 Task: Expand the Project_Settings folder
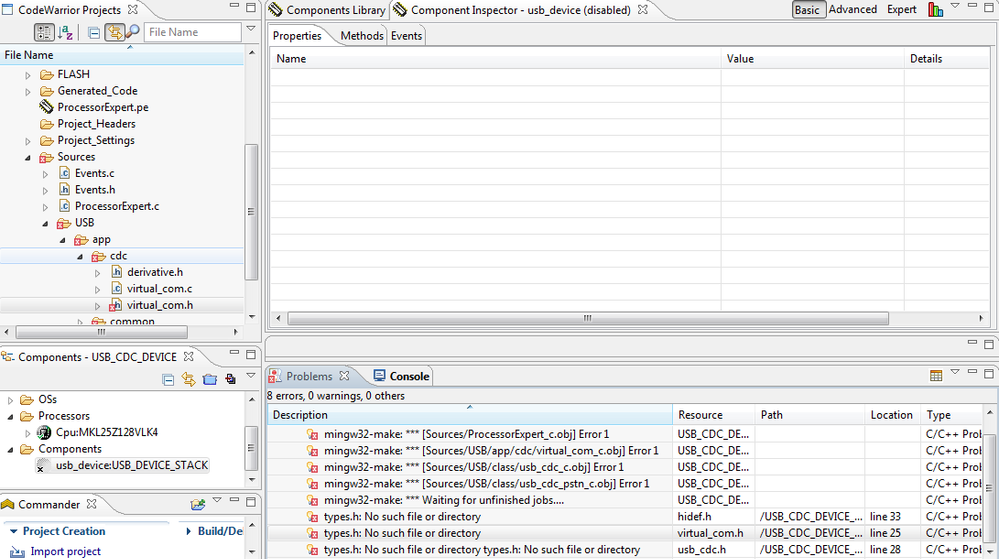[28, 141]
